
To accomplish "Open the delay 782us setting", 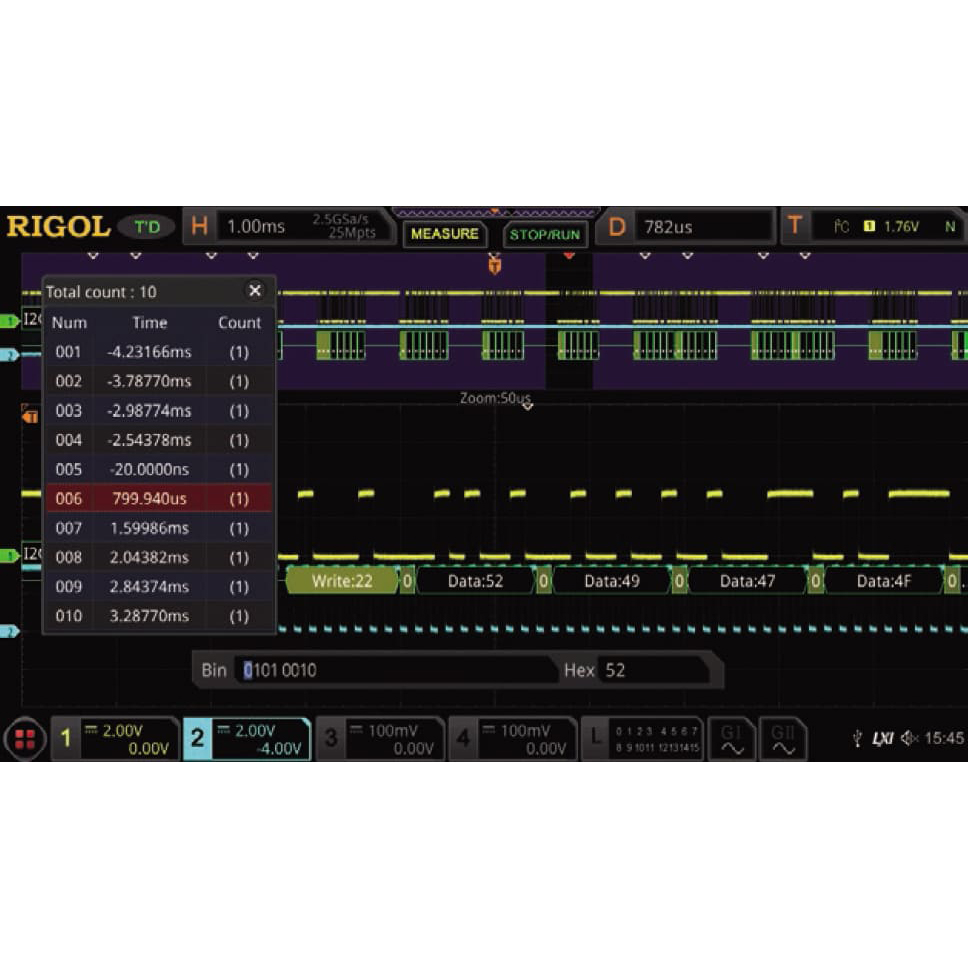I will click(x=686, y=227).
